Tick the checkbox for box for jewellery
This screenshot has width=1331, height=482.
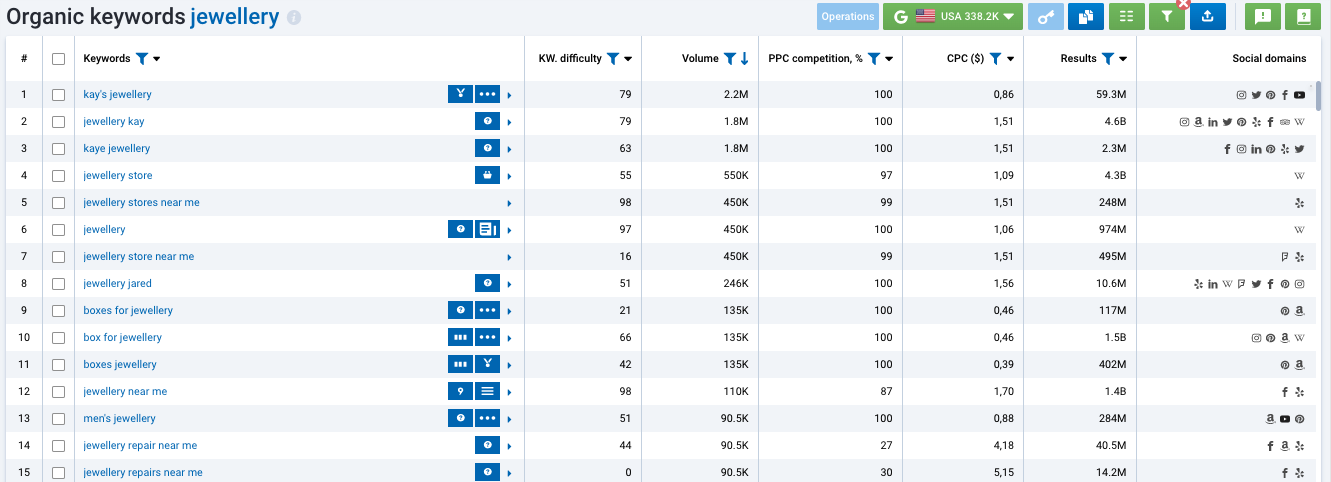(58, 337)
